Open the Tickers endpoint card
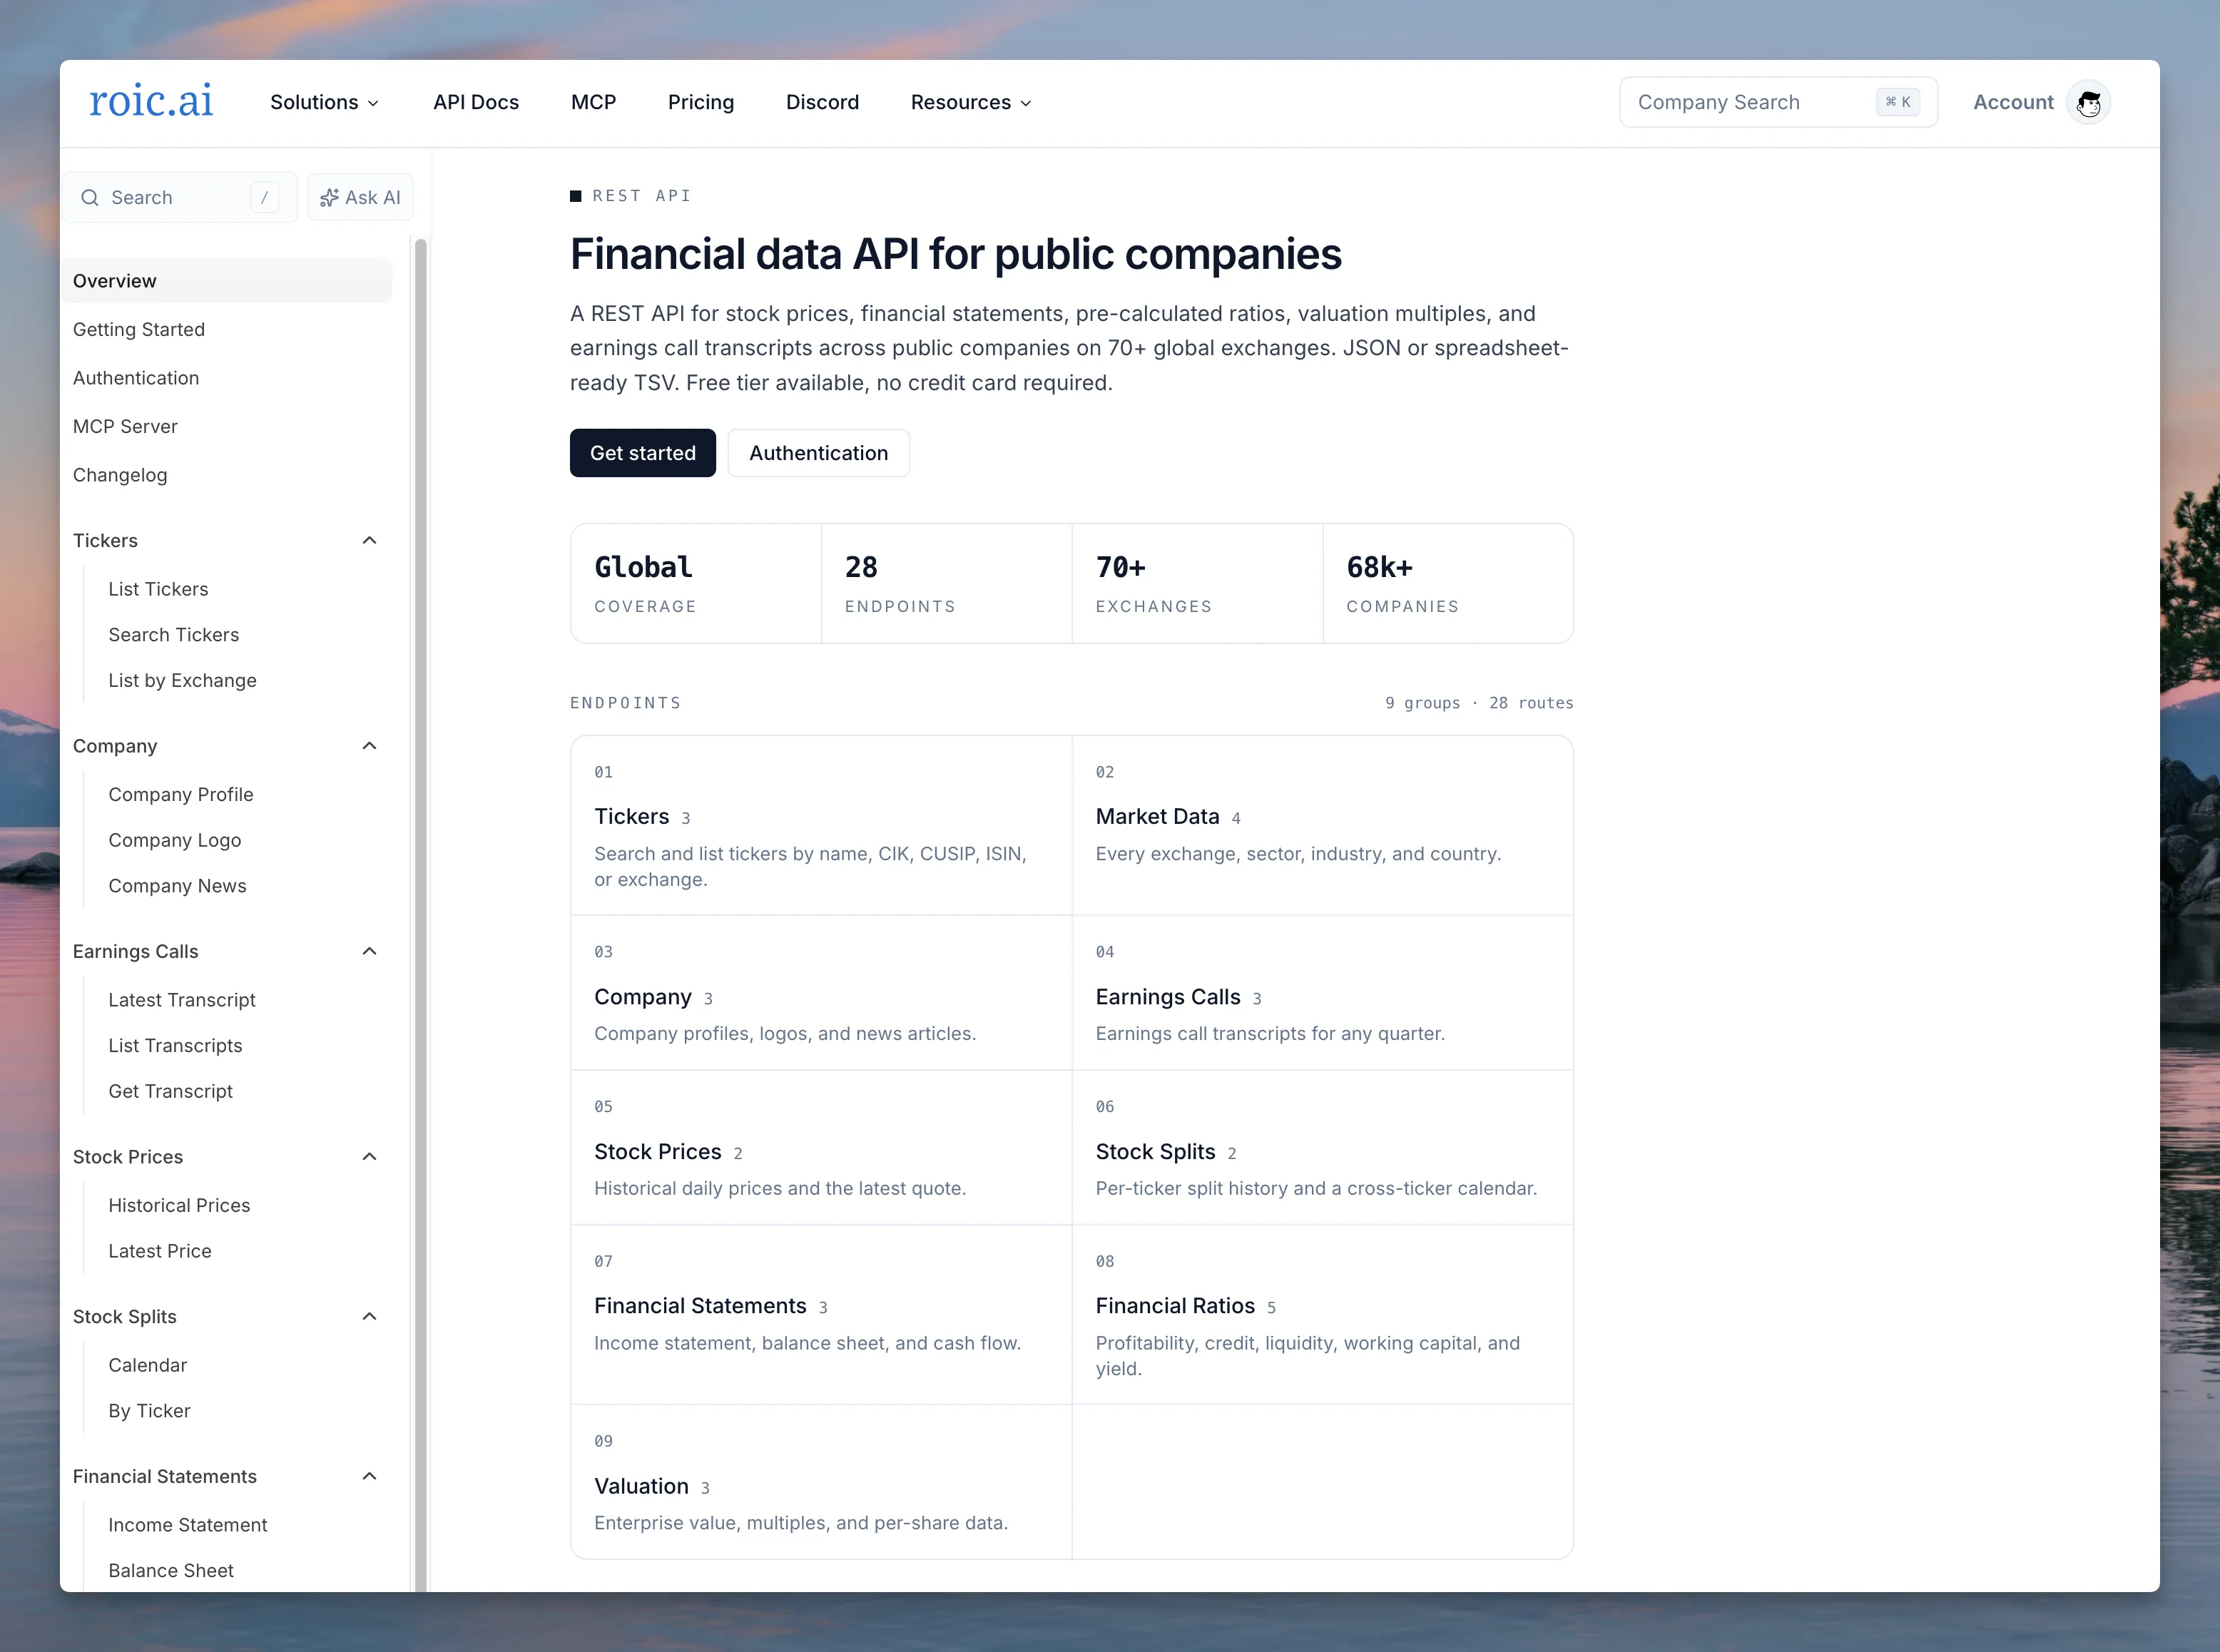 pos(821,826)
